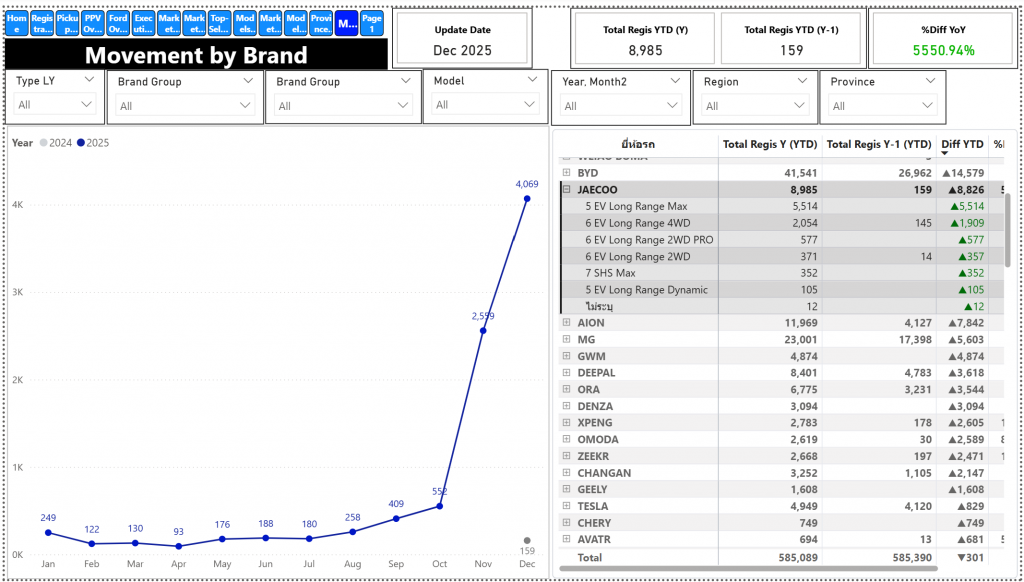
Task: Click the December 4,069 data point
Action: pos(527,199)
